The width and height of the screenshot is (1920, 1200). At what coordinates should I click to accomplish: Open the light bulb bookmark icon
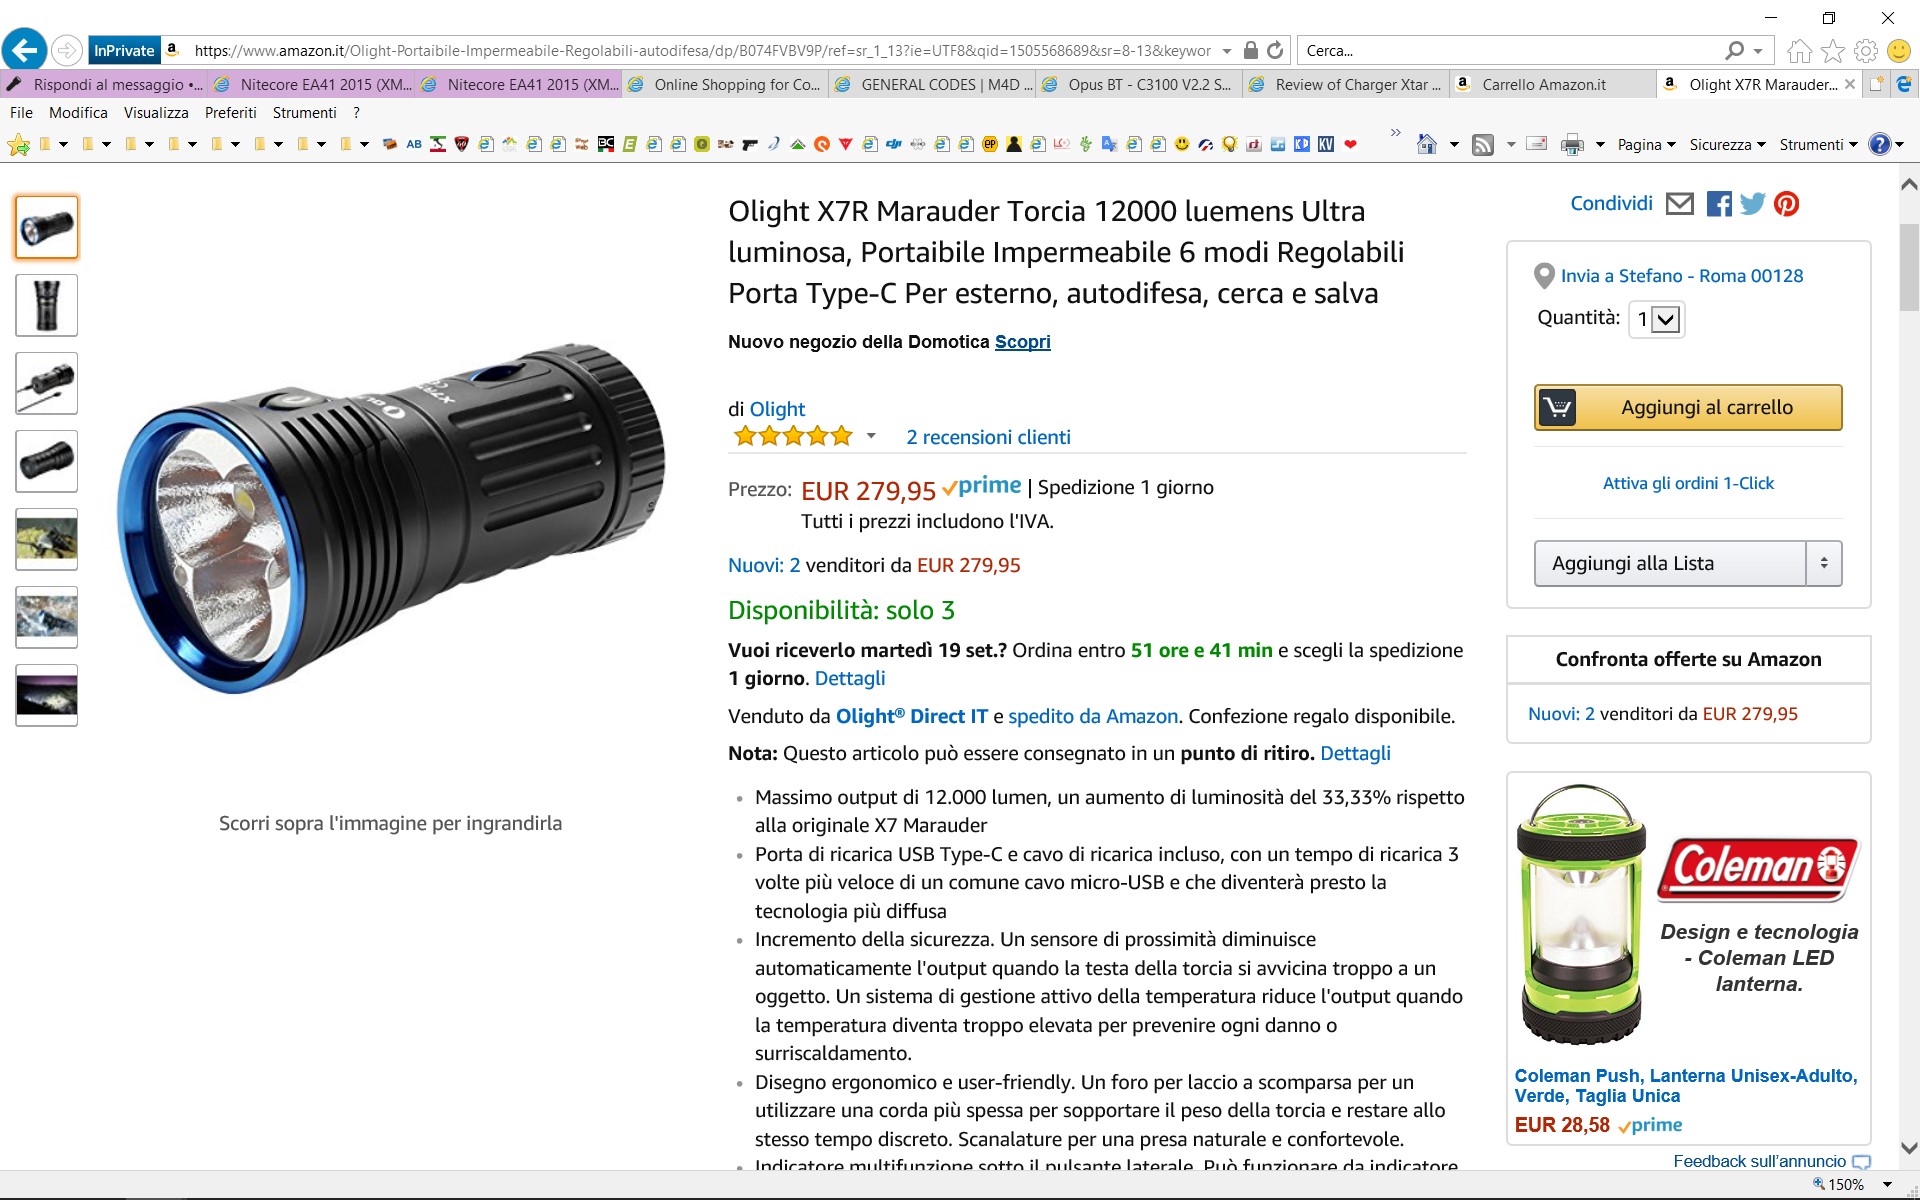click(x=1230, y=144)
